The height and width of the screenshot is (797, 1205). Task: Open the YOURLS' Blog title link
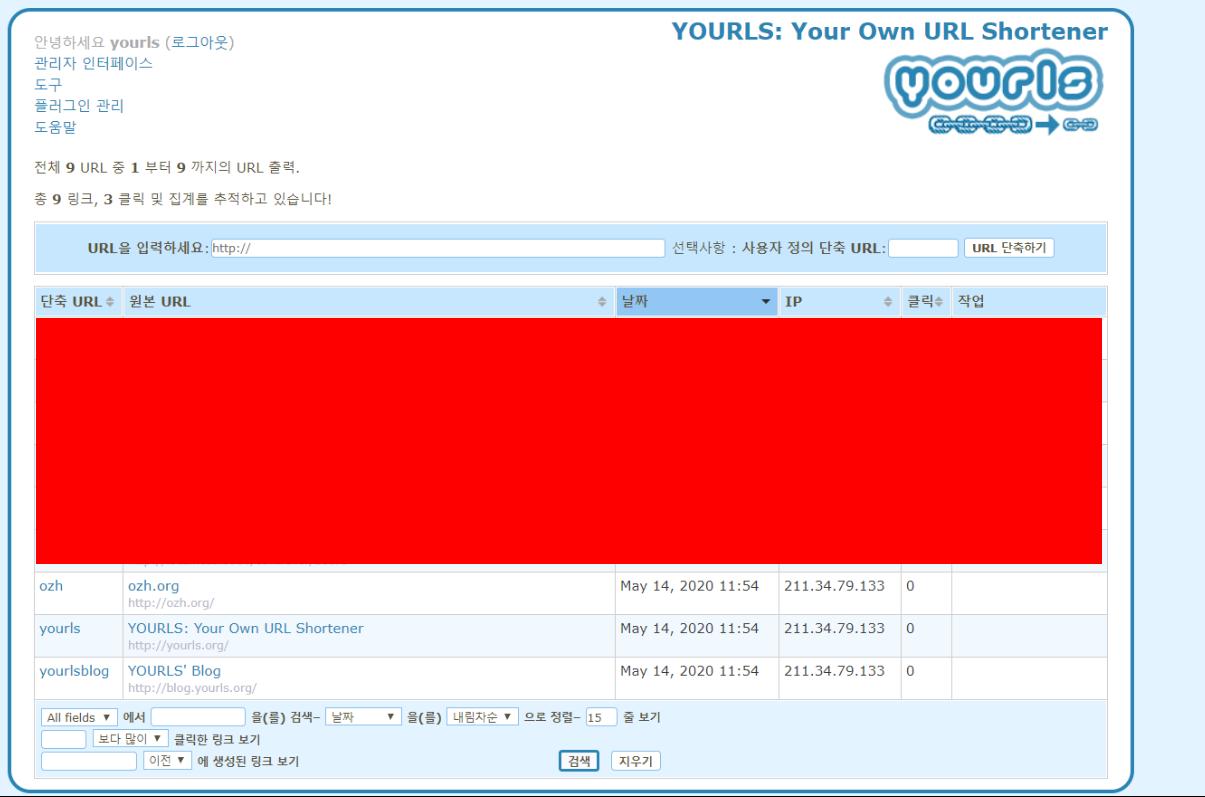[174, 670]
